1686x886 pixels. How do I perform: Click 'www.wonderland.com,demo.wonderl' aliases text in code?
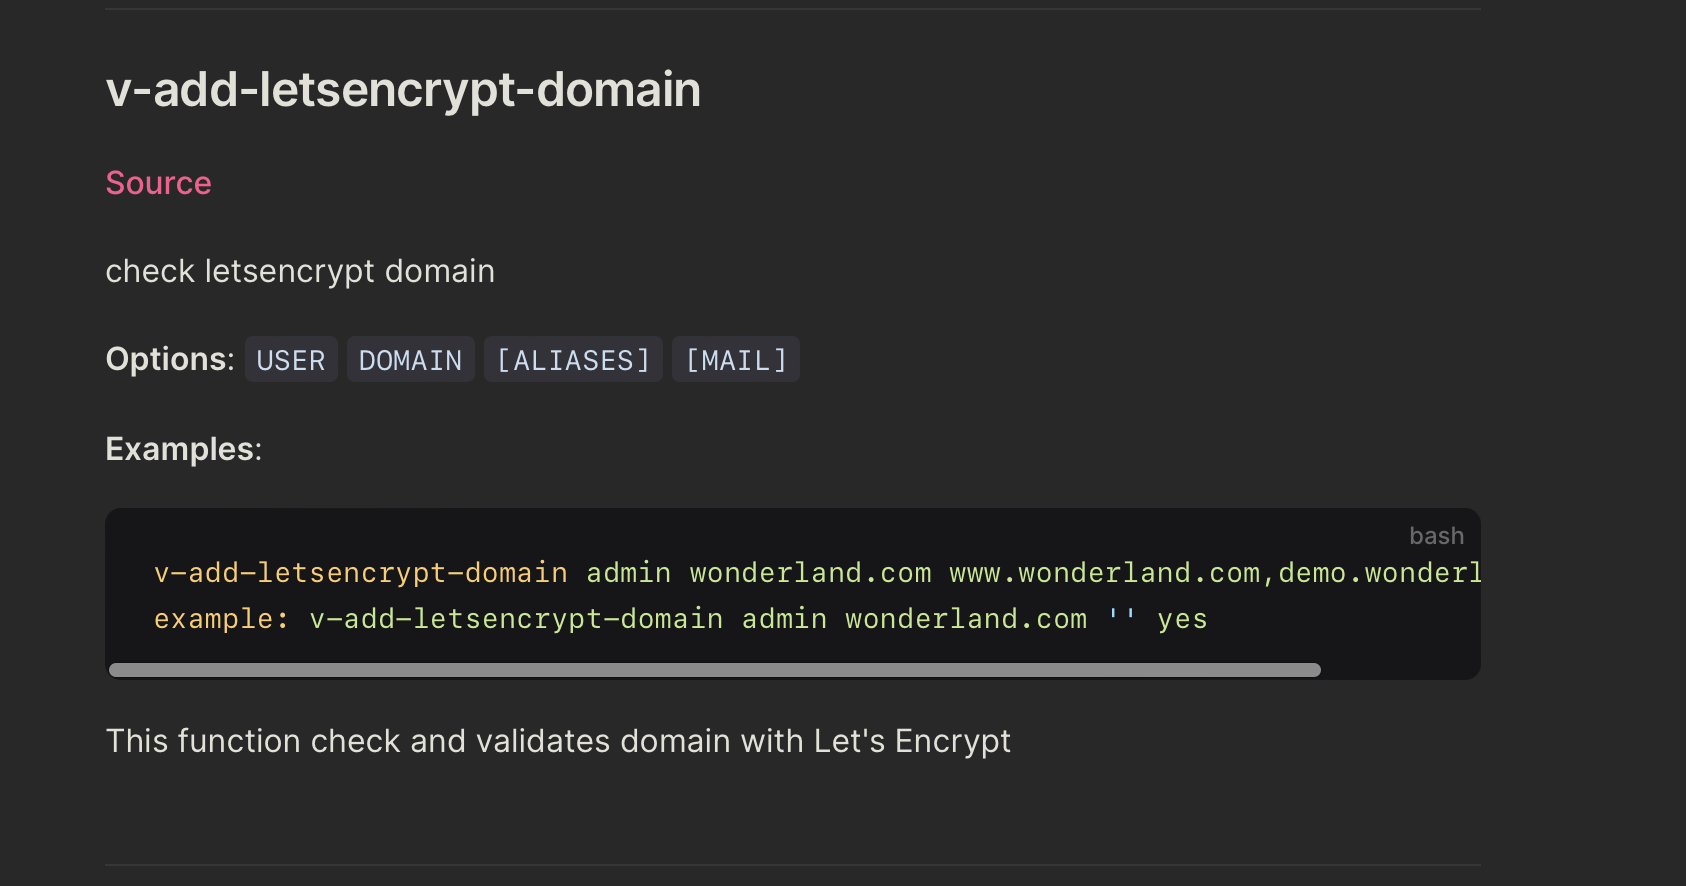pyautogui.click(x=1215, y=573)
